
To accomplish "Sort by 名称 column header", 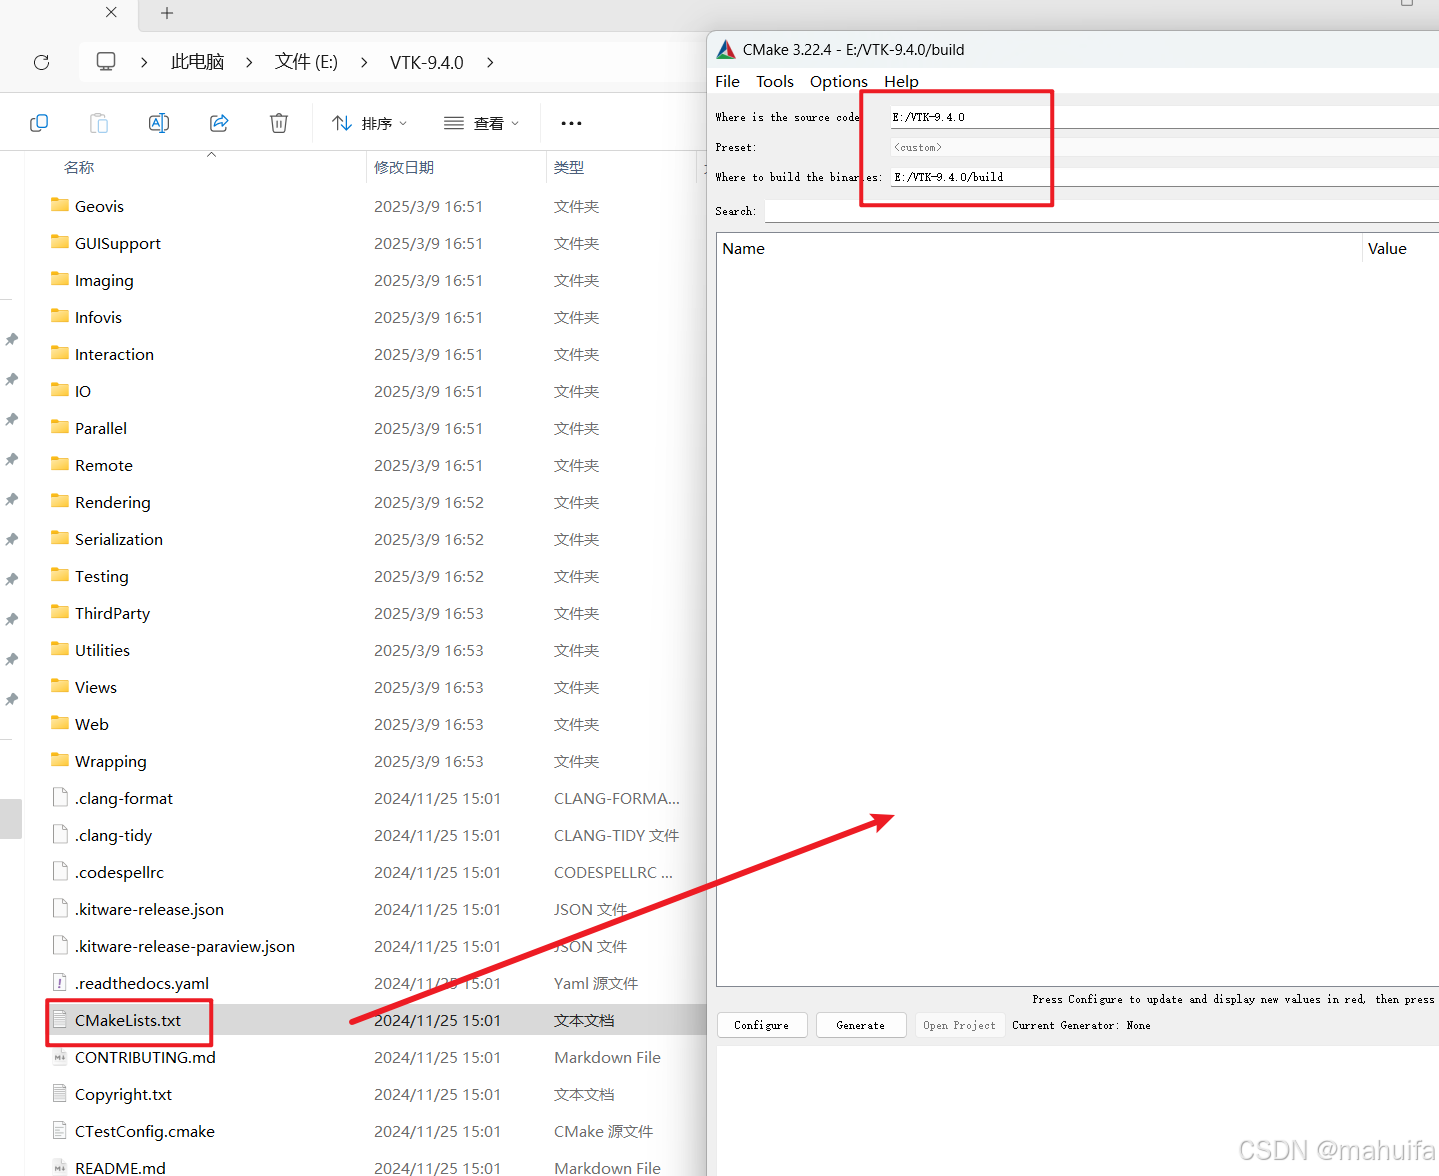I will coord(79,167).
